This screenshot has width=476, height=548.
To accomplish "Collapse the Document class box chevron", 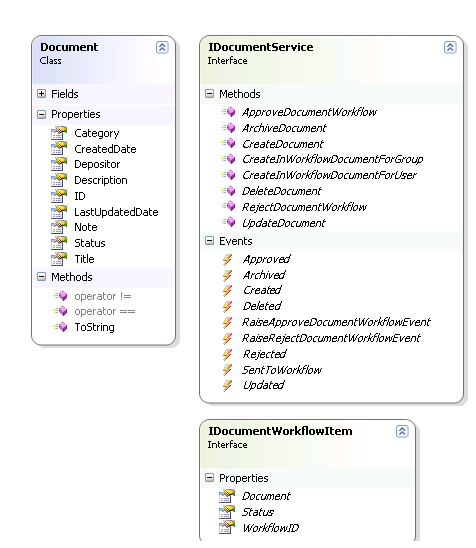I will (162, 47).
